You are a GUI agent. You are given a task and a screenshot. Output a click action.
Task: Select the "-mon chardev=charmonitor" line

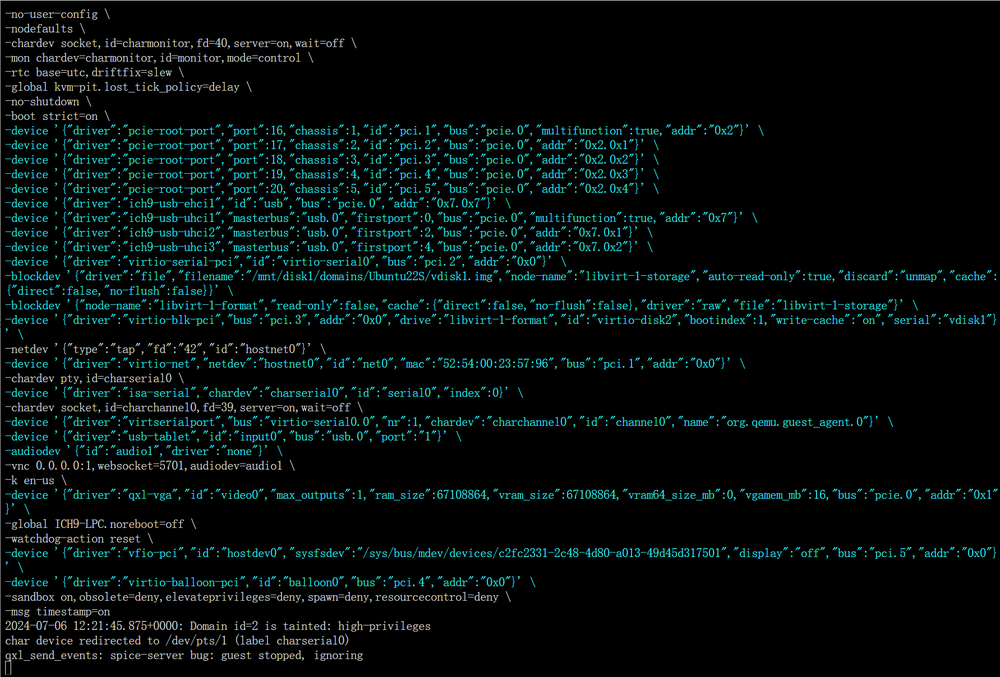[159, 58]
